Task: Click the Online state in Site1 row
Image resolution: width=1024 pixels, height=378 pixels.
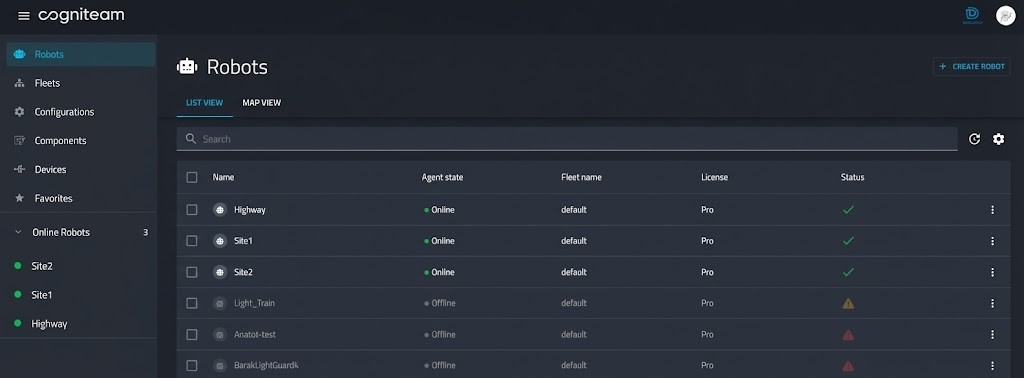Action: pyautogui.click(x=439, y=241)
